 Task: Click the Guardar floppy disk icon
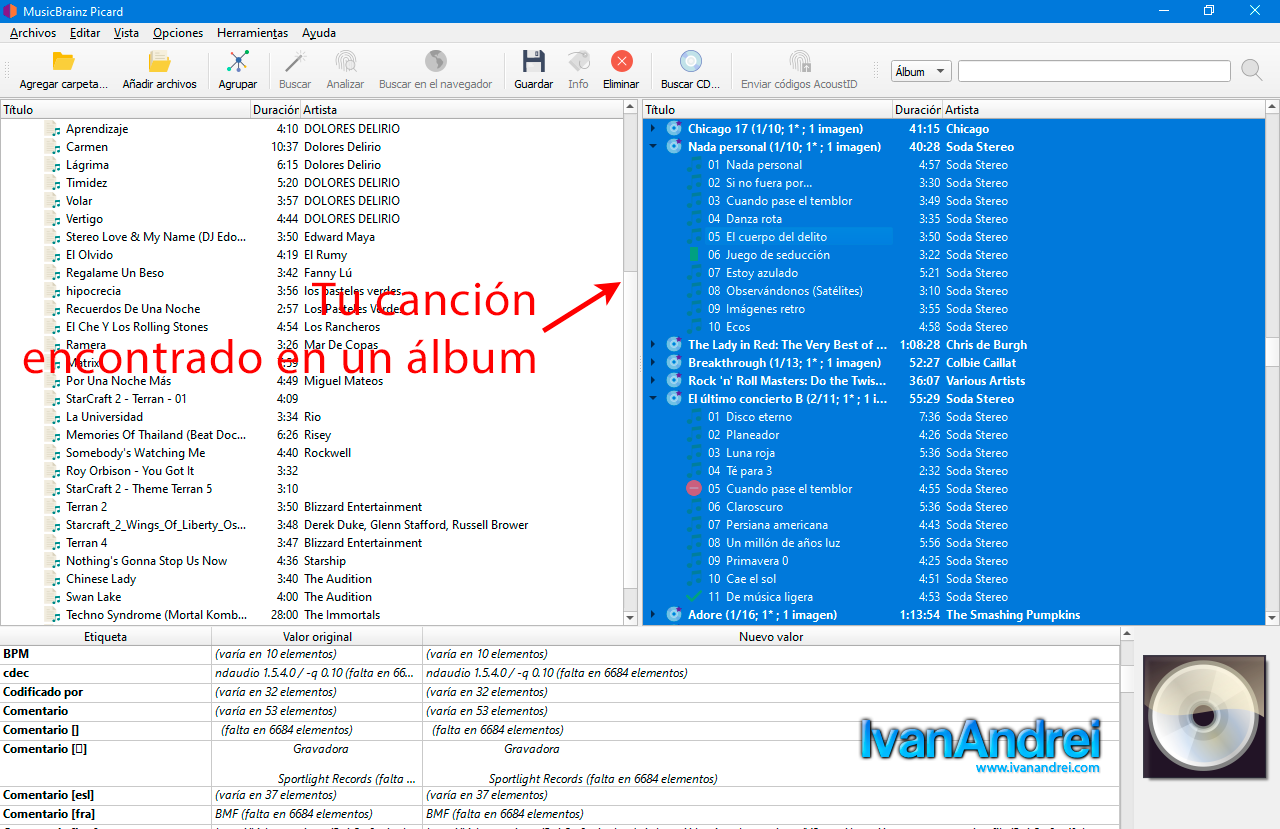coord(533,61)
